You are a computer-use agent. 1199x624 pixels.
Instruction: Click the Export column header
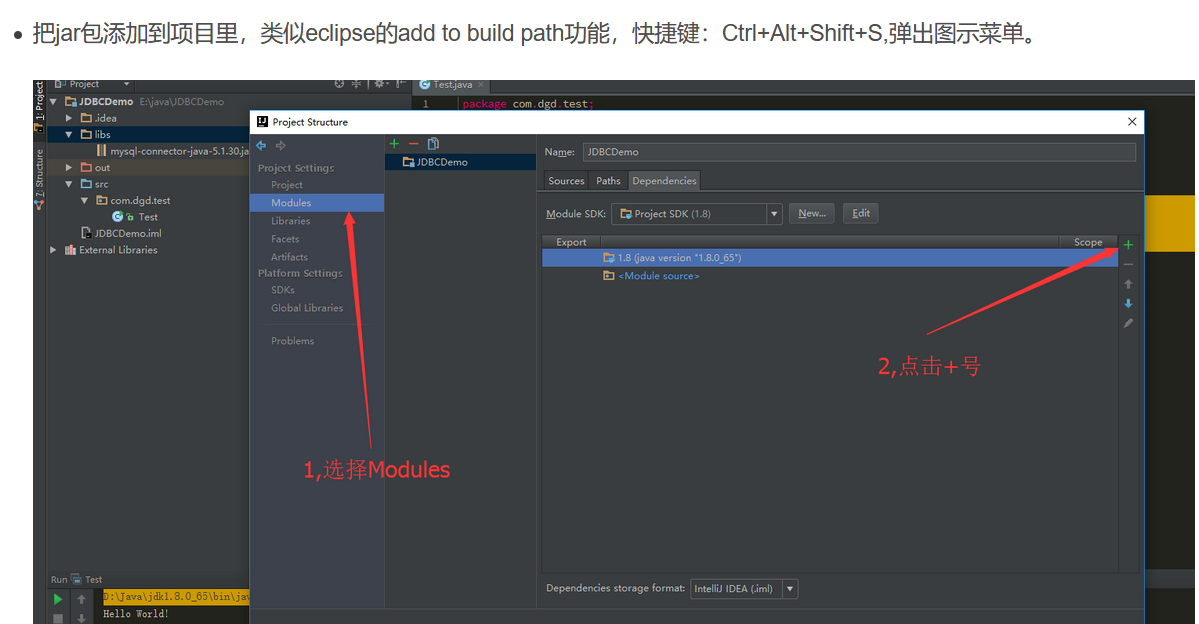571,242
